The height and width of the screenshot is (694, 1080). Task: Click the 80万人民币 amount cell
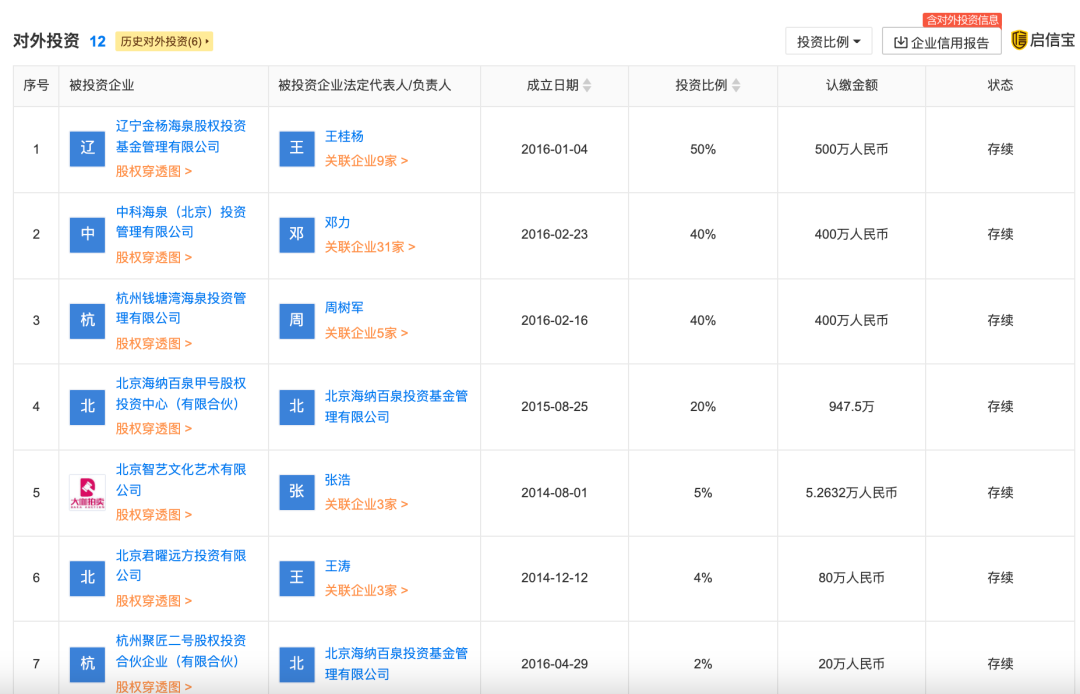click(851, 578)
